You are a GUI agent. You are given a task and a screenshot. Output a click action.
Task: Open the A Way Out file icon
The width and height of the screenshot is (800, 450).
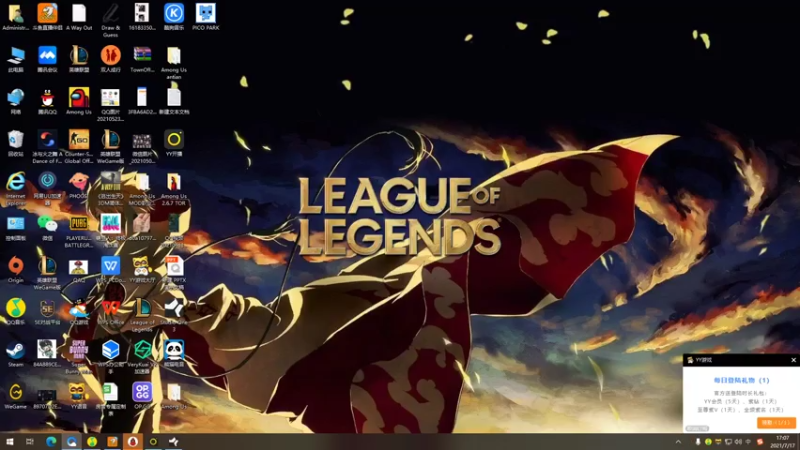pos(79,14)
